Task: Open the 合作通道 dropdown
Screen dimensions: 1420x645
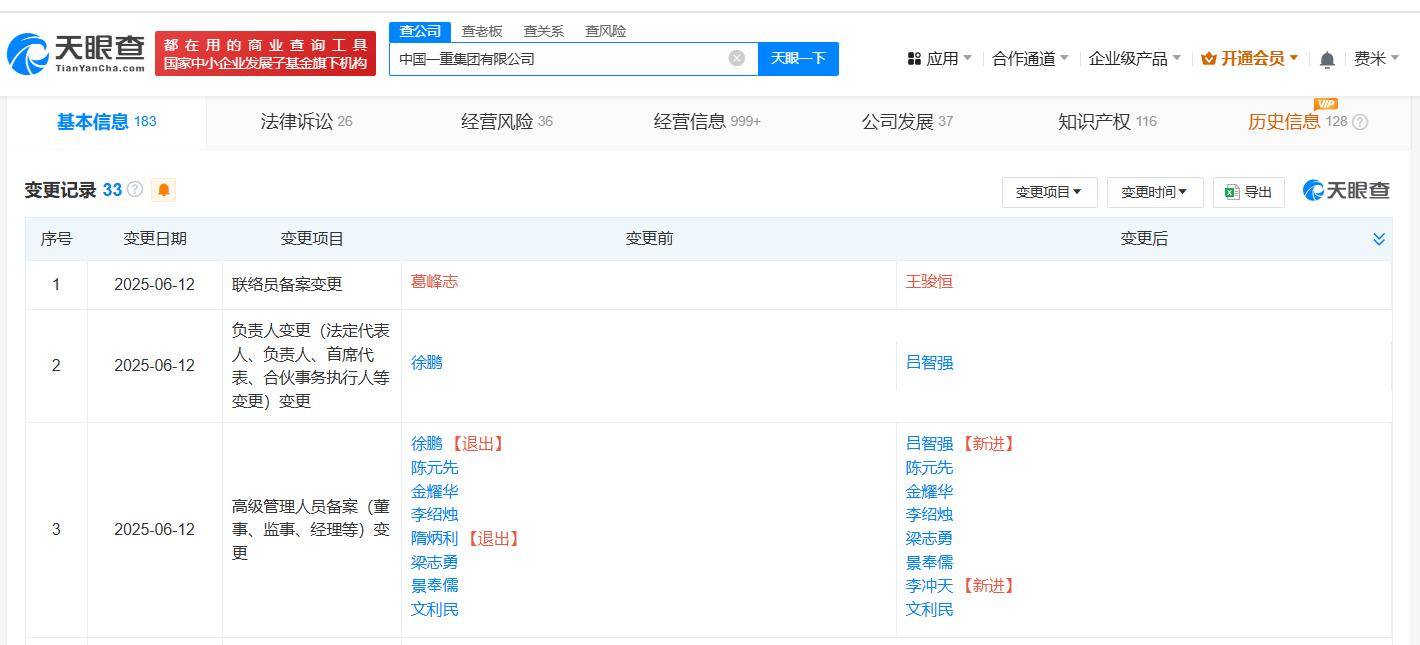Action: 1030,59
